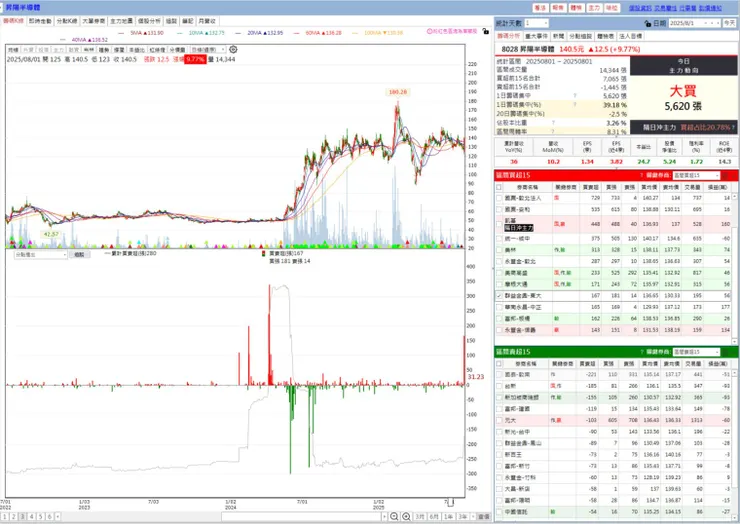Screen dimensions: 740x524
Task: Enable 分價量 overlay in chart toolbar
Action: [177, 50]
